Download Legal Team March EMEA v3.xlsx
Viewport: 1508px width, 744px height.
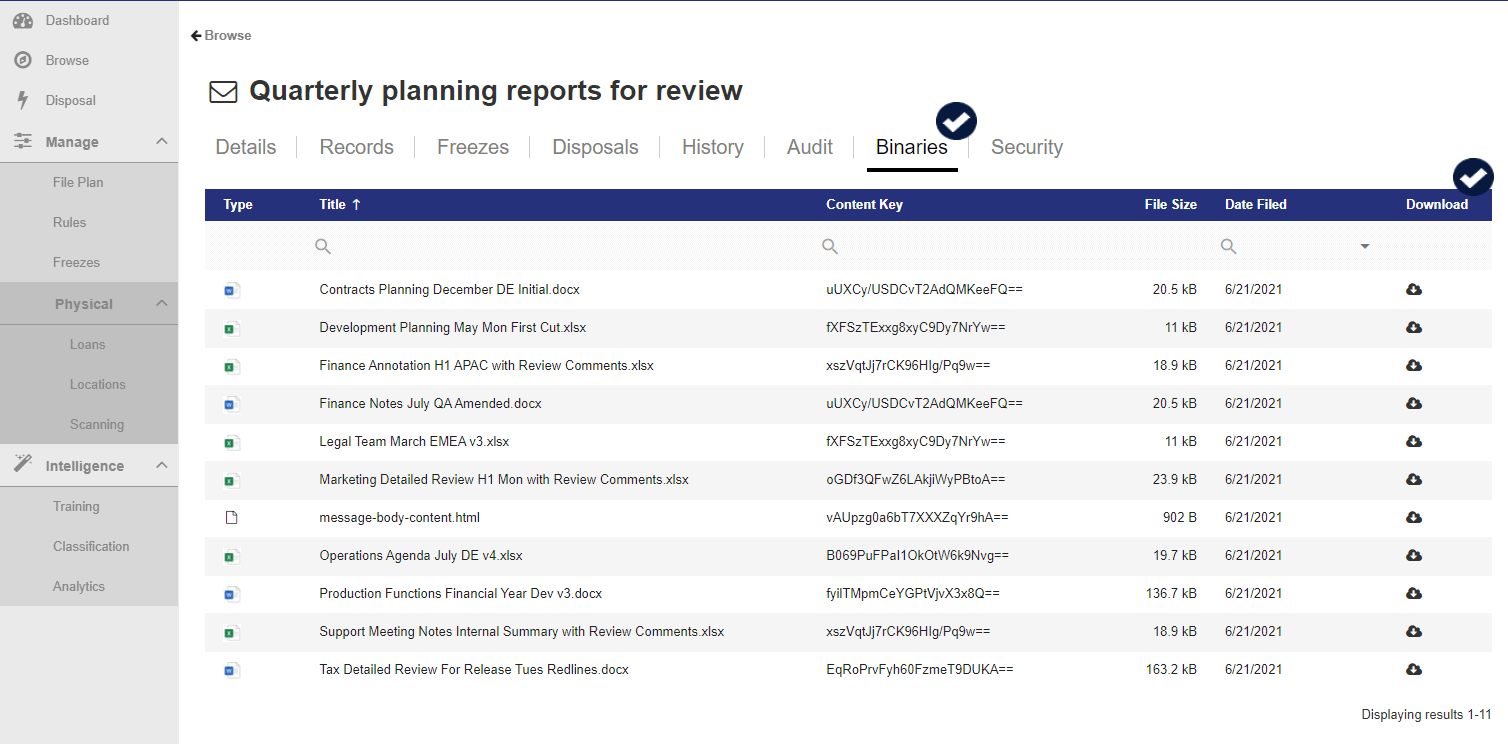tap(1414, 441)
